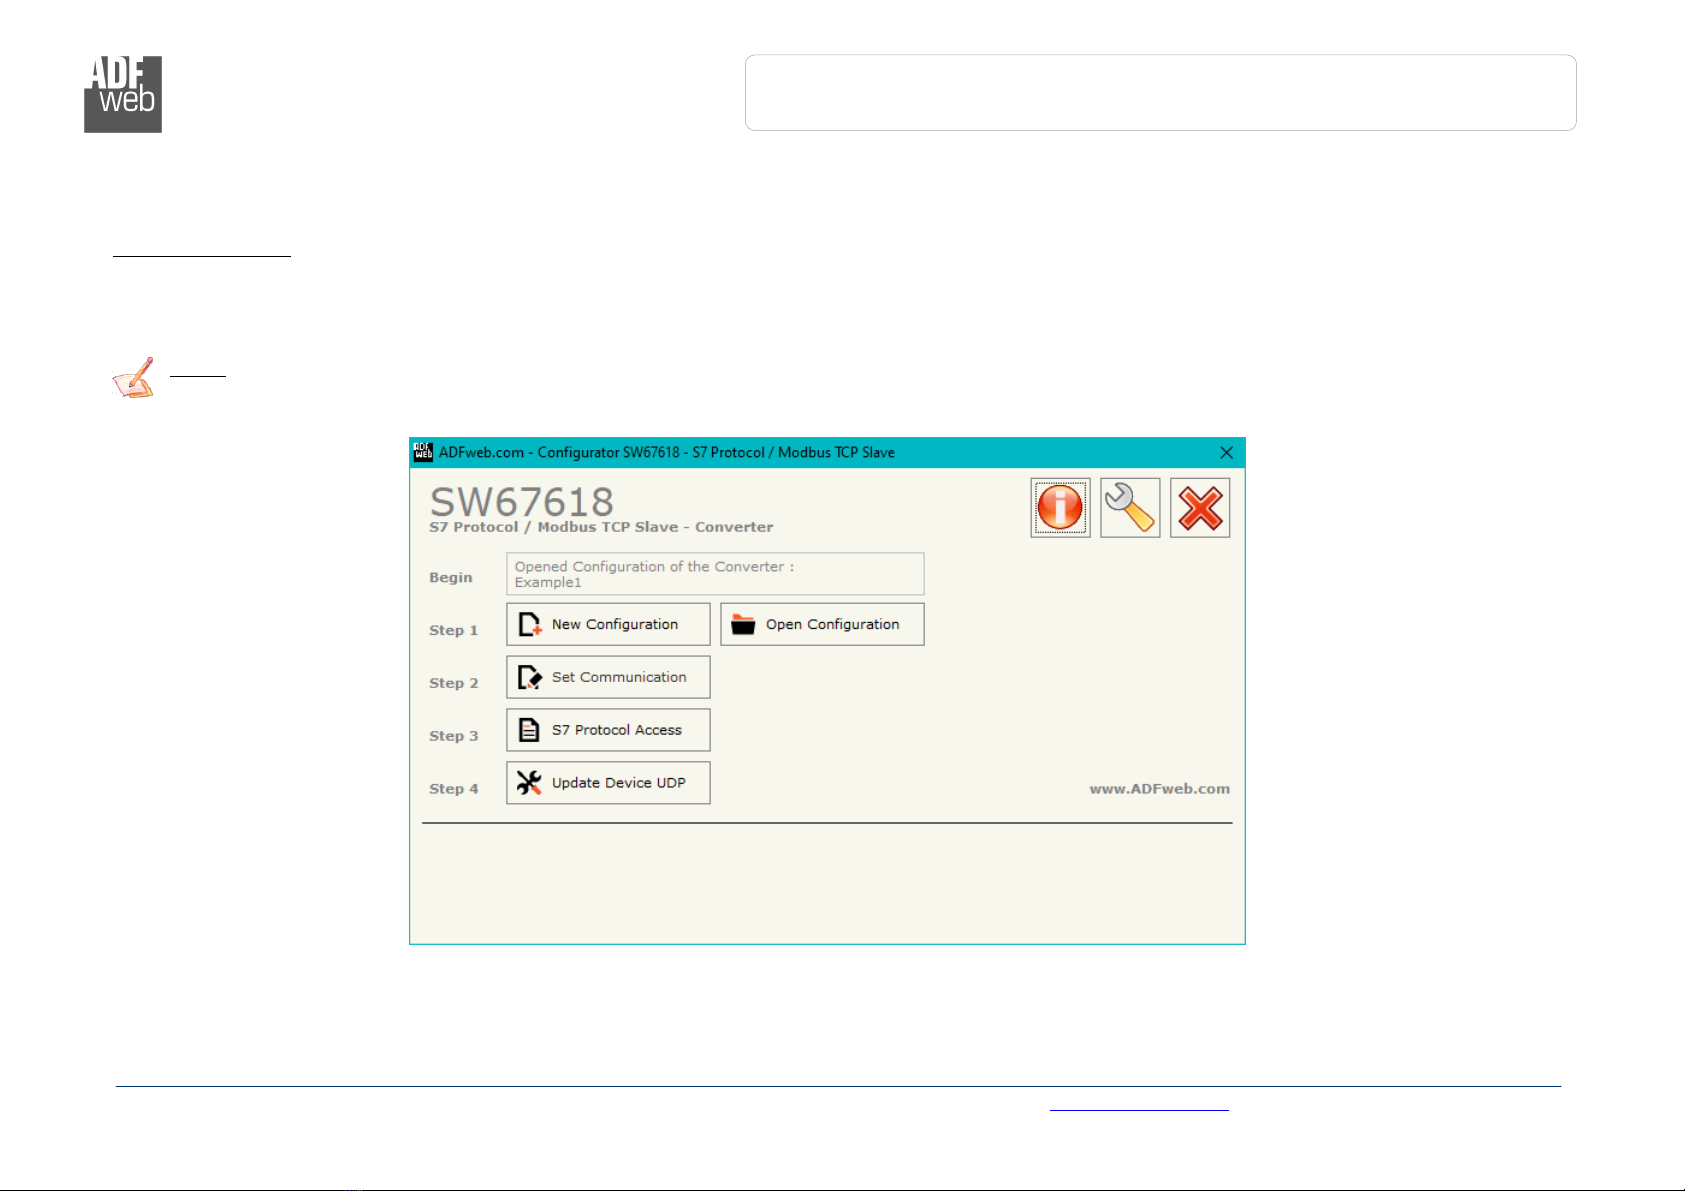Open the red info About icon

click(x=1060, y=508)
